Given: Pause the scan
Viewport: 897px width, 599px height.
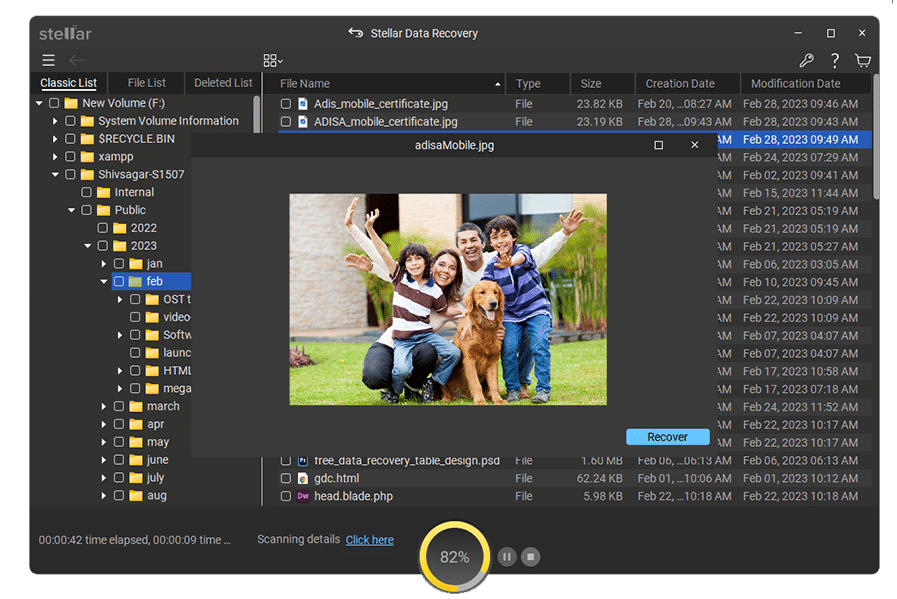Looking at the screenshot, I should coord(507,557).
